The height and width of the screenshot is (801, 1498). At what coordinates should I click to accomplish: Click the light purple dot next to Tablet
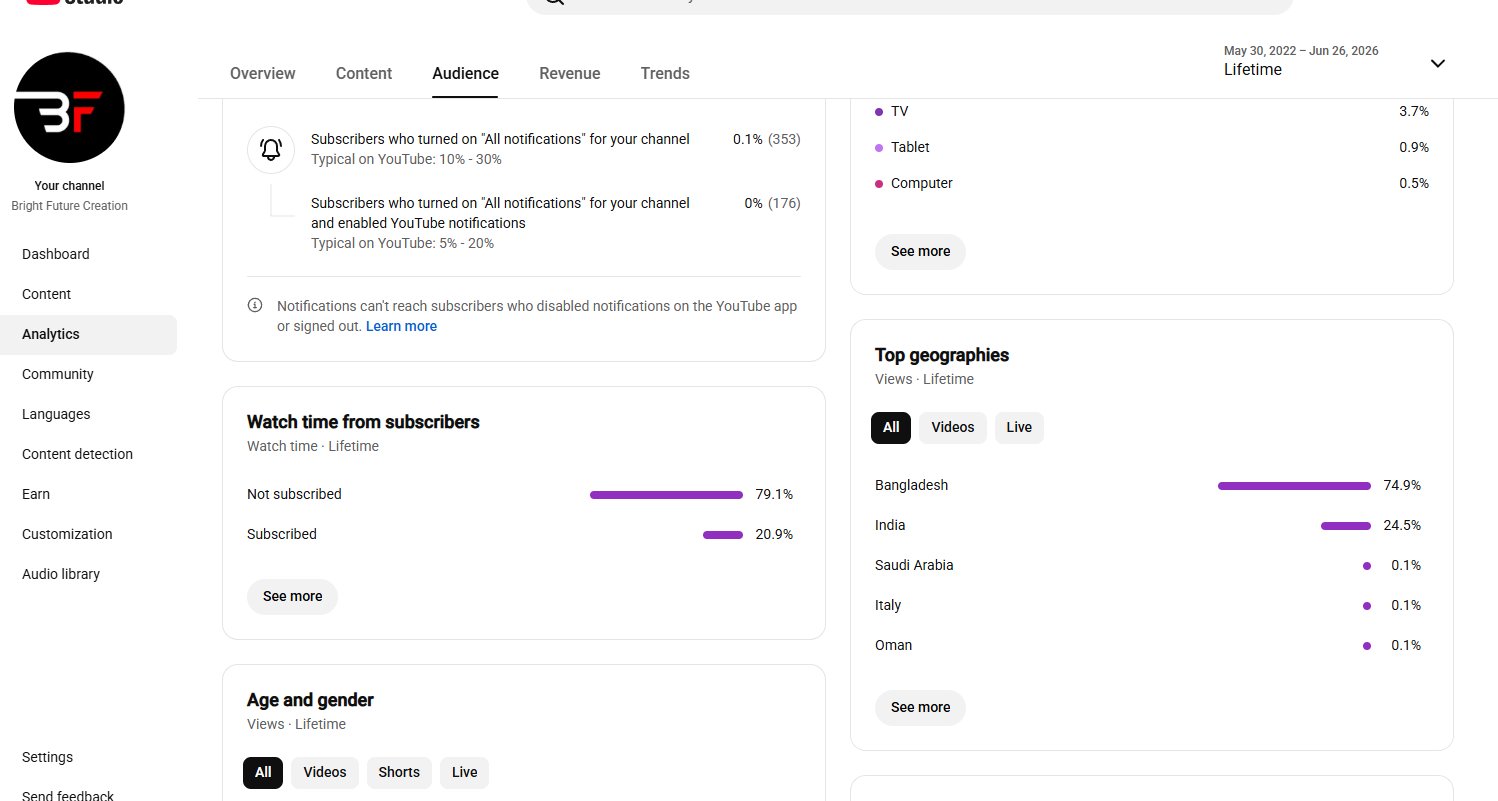(x=879, y=148)
